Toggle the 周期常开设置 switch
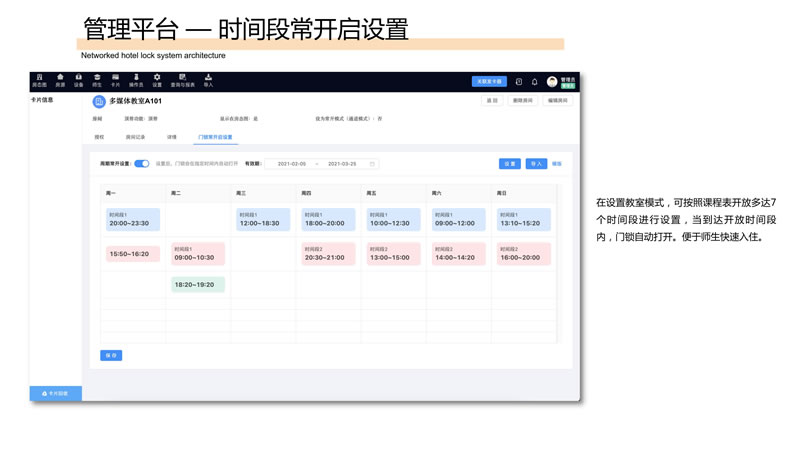This screenshot has width=800, height=450. tap(141, 164)
